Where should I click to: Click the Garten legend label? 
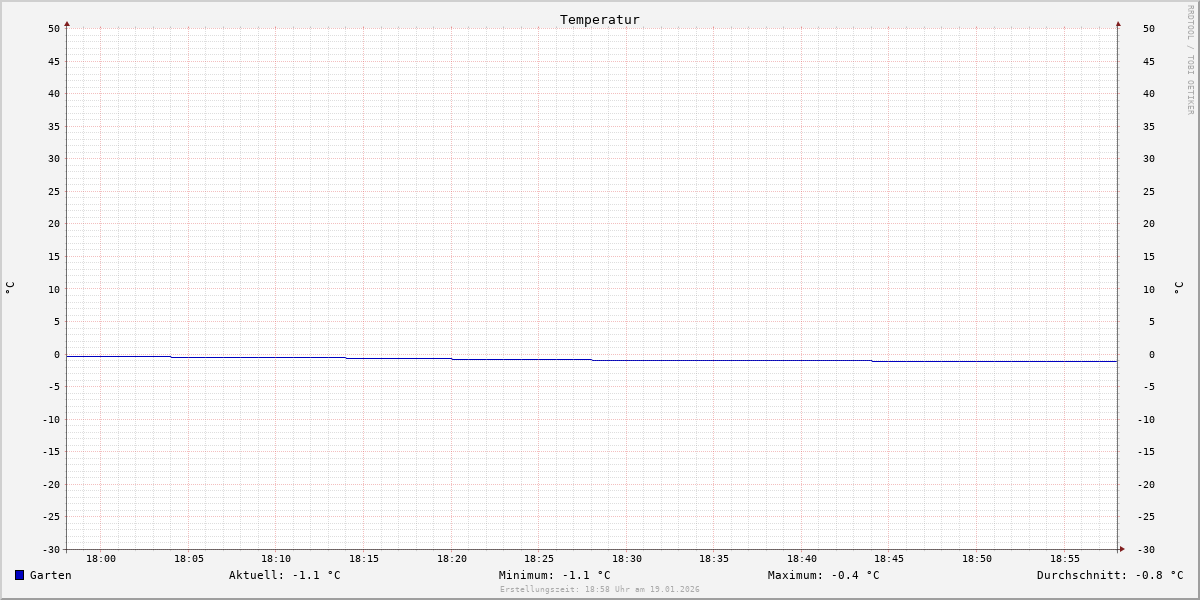coord(51,575)
